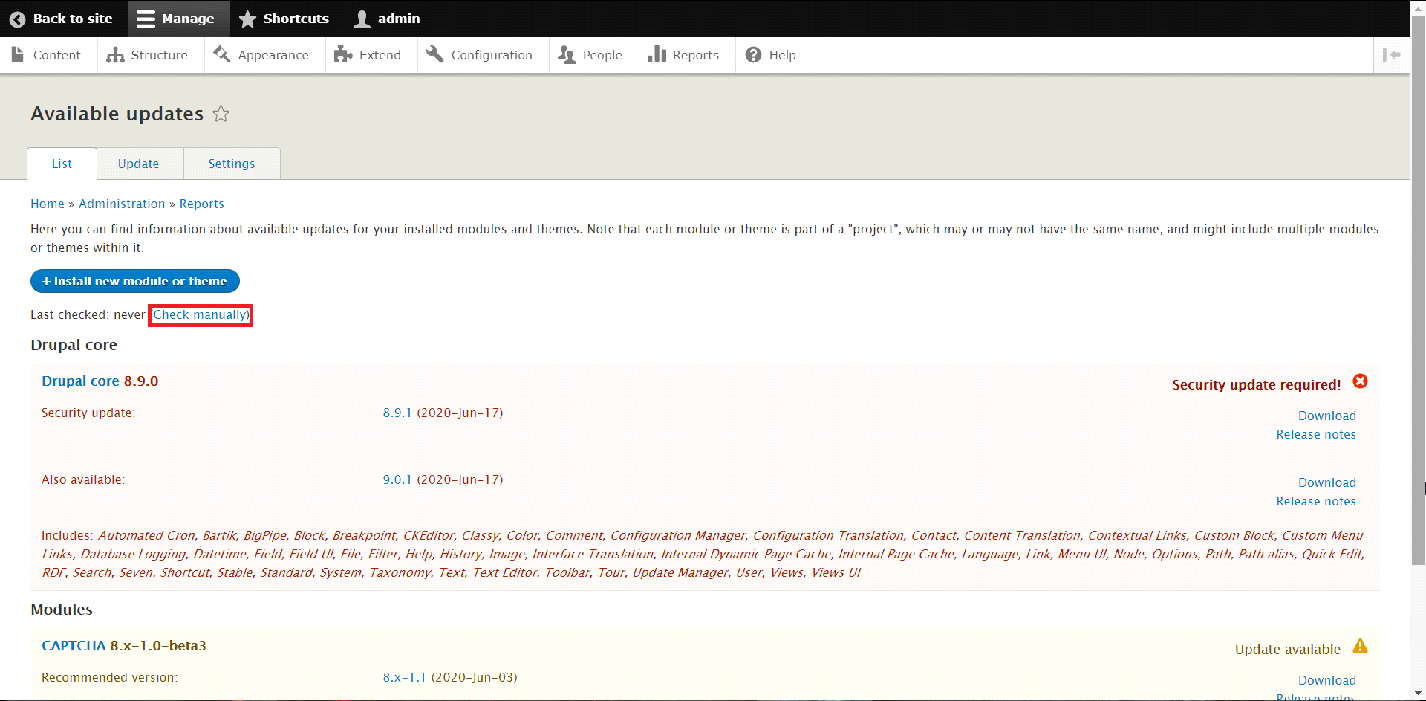Open the Structure admin menu
The height and width of the screenshot is (701, 1426).
coord(148,55)
